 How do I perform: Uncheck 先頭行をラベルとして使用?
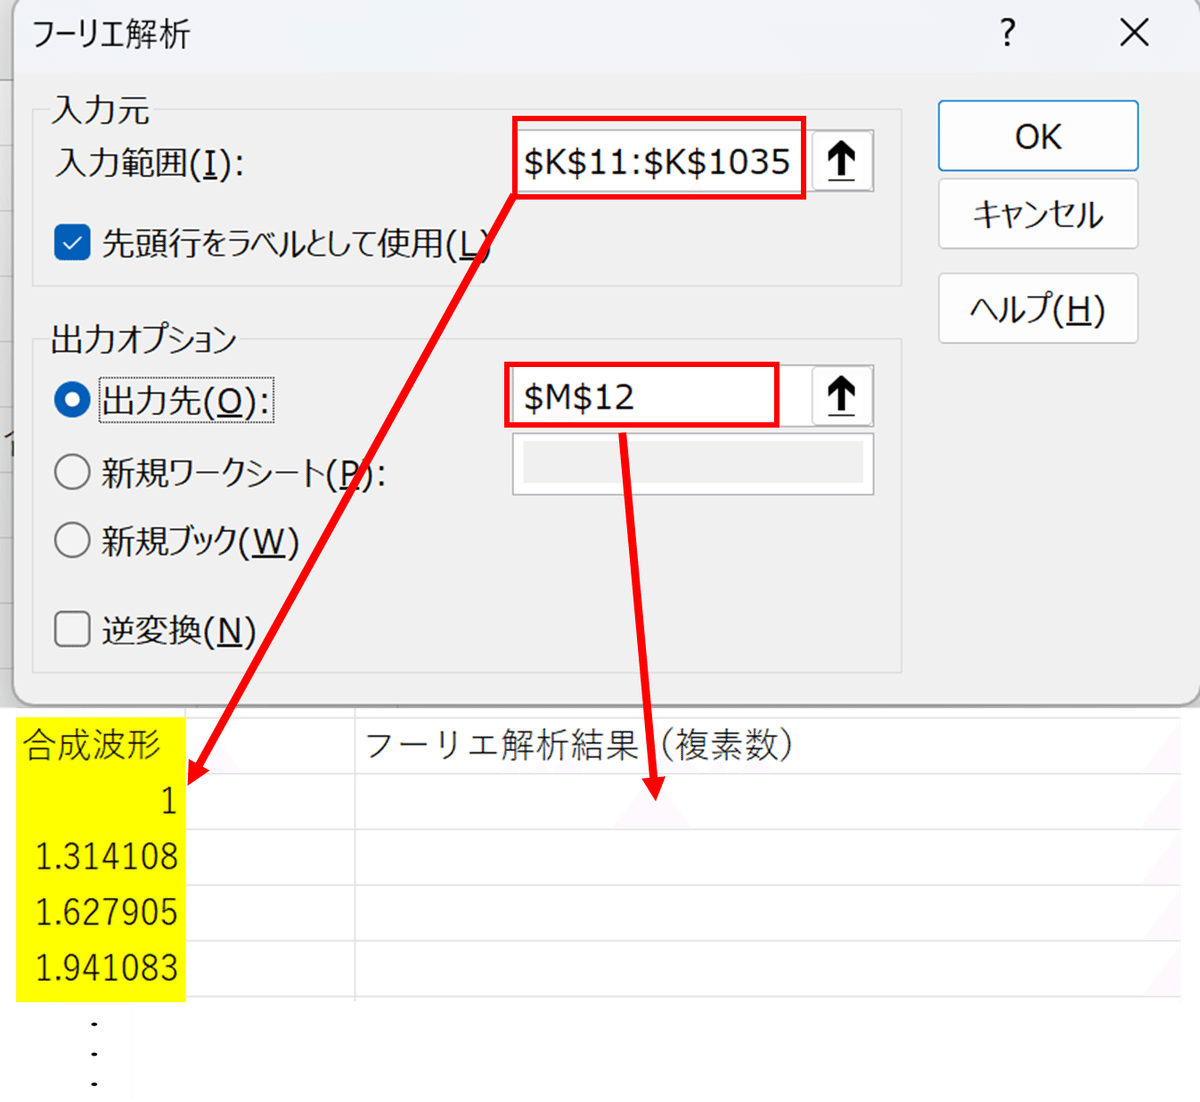[x=71, y=242]
